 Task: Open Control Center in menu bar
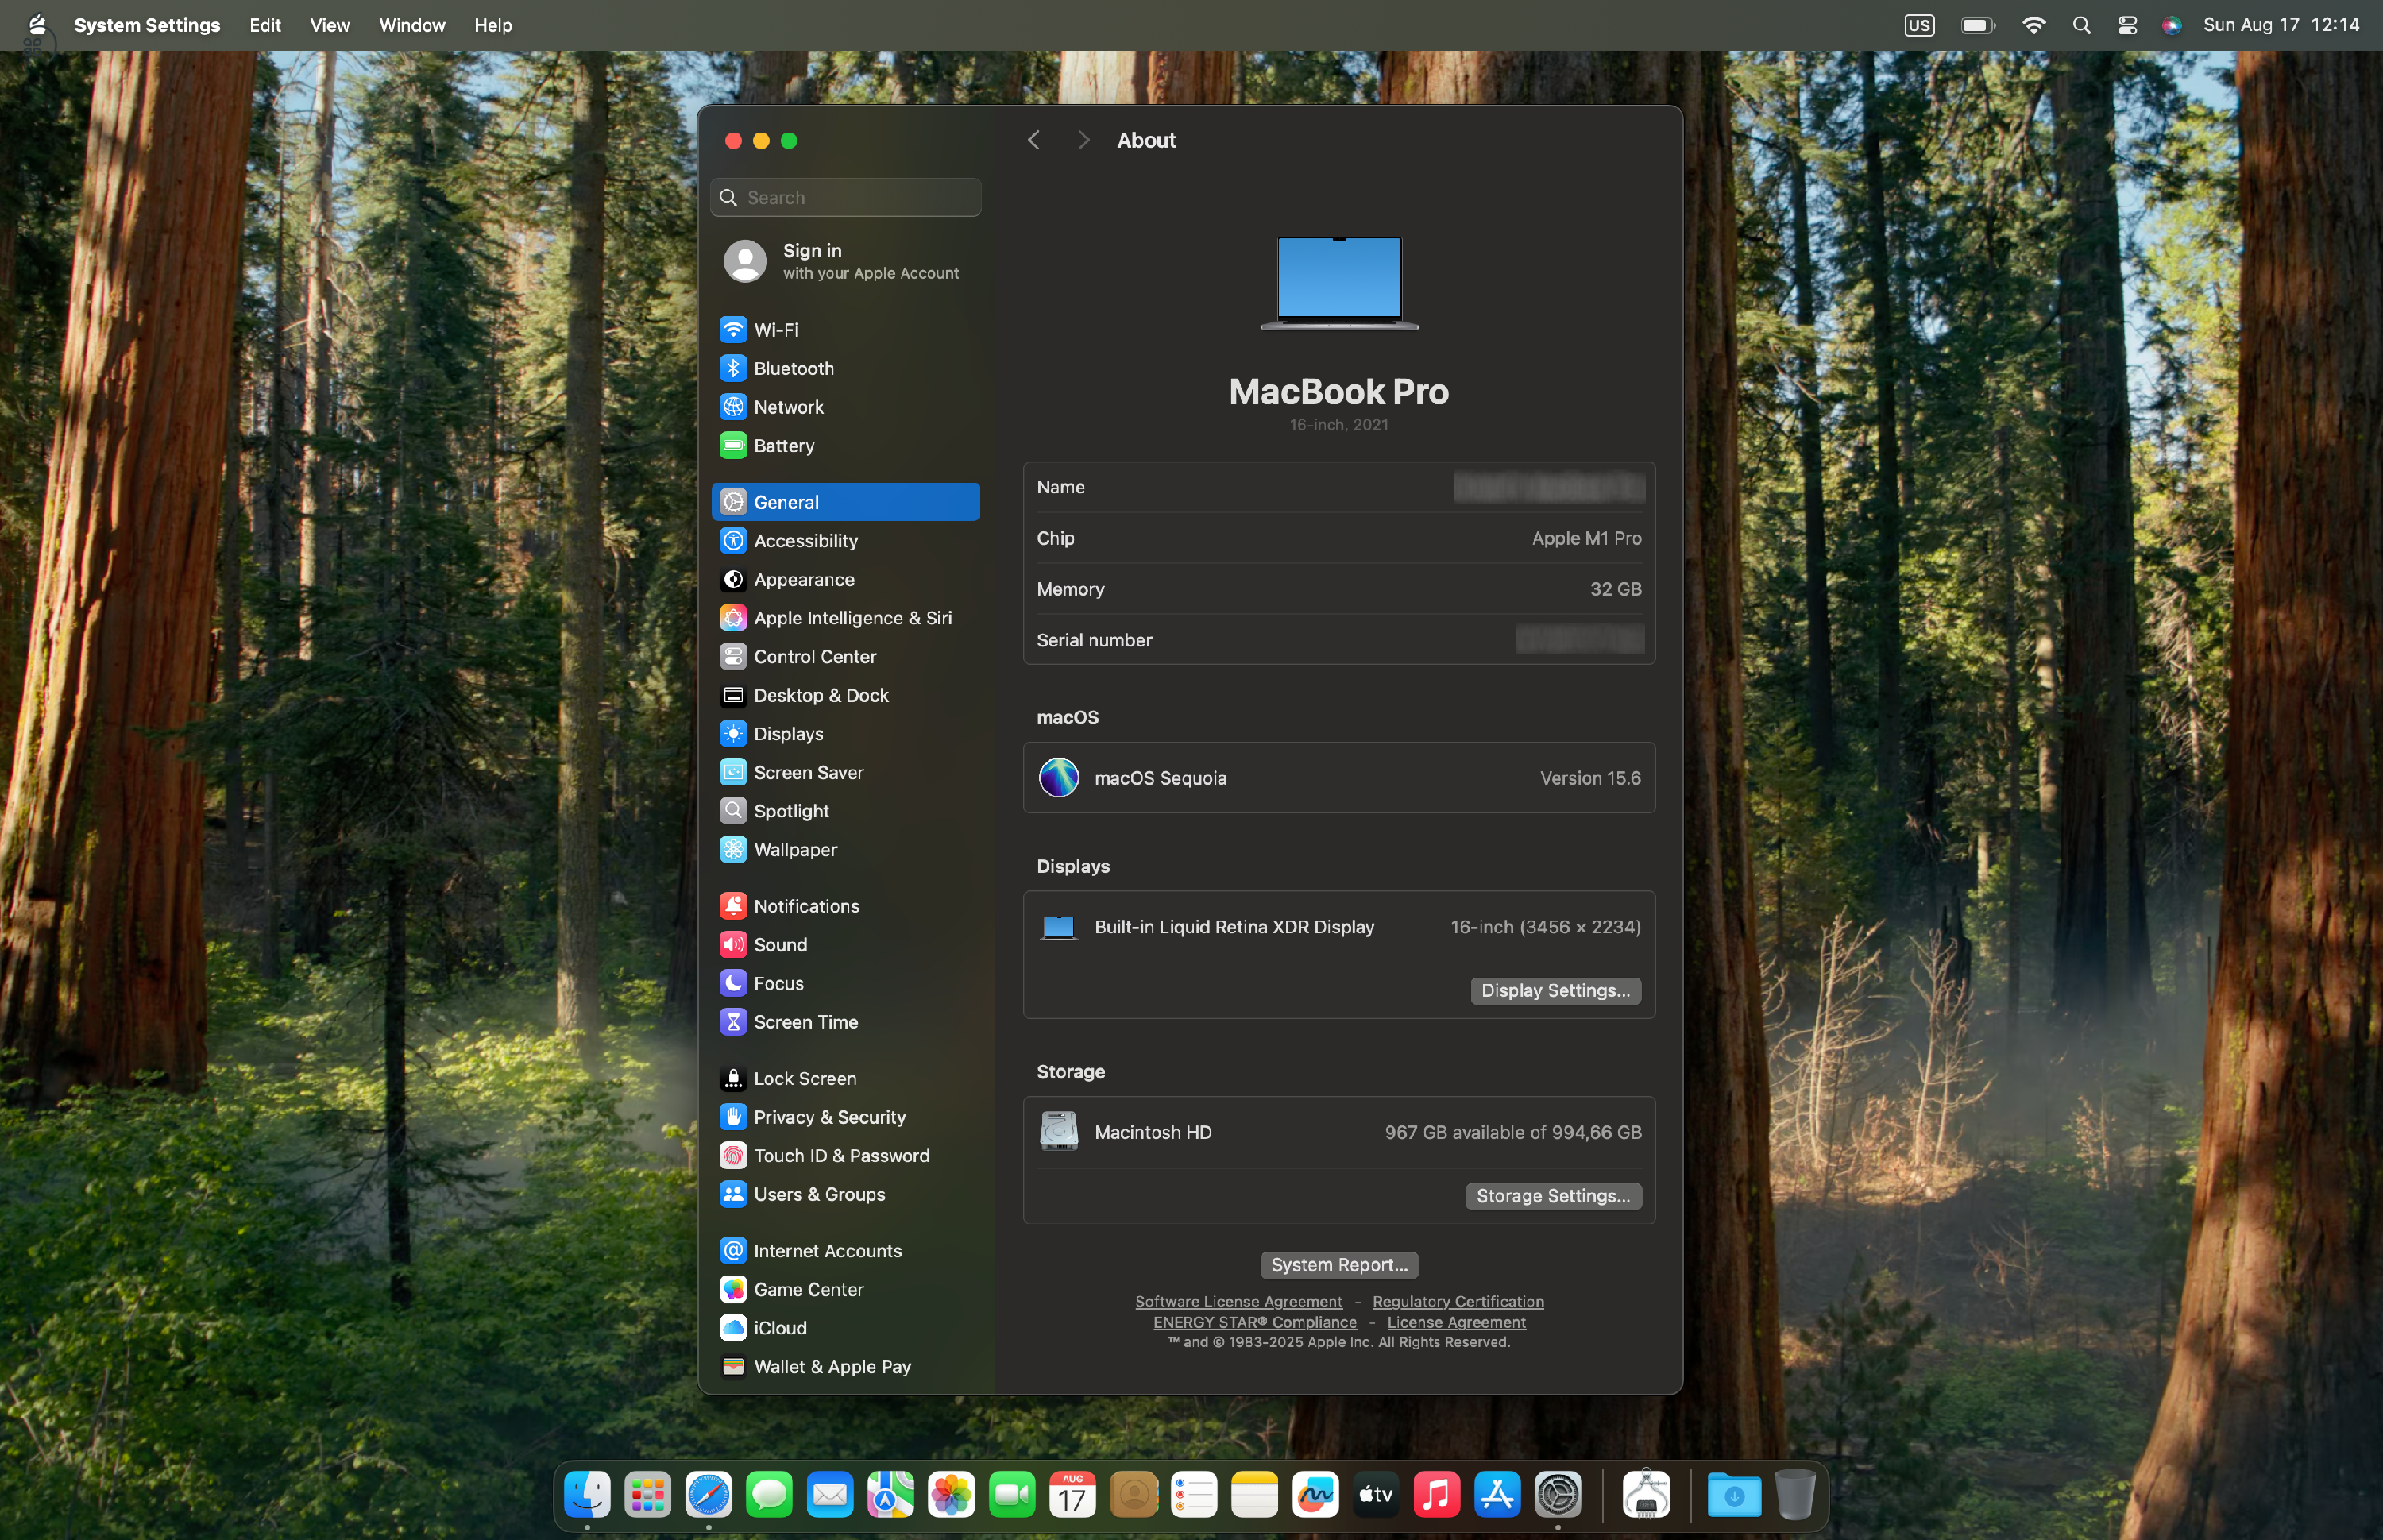point(2127,25)
